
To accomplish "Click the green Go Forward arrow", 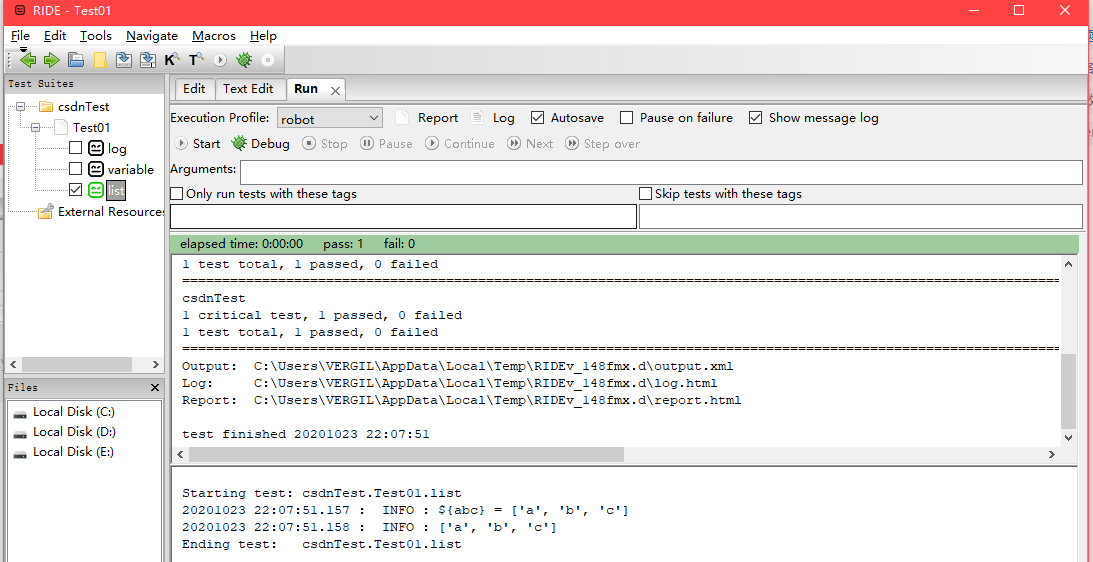I will point(52,61).
